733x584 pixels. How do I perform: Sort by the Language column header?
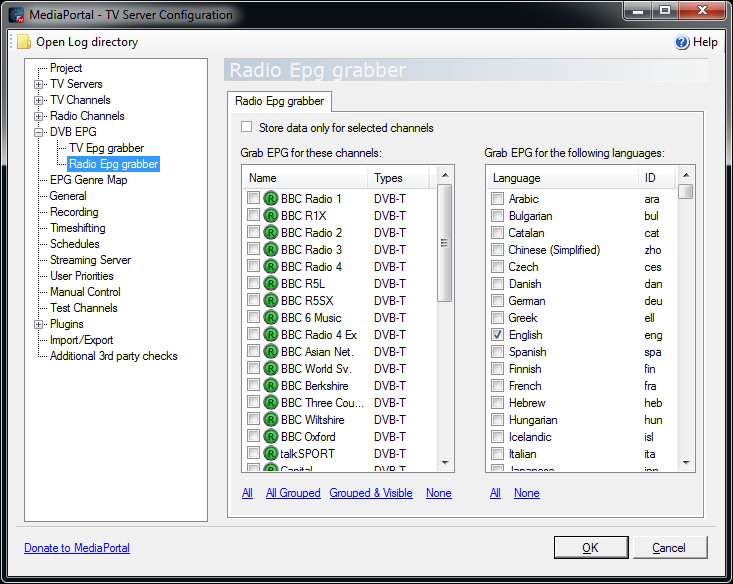[562, 178]
